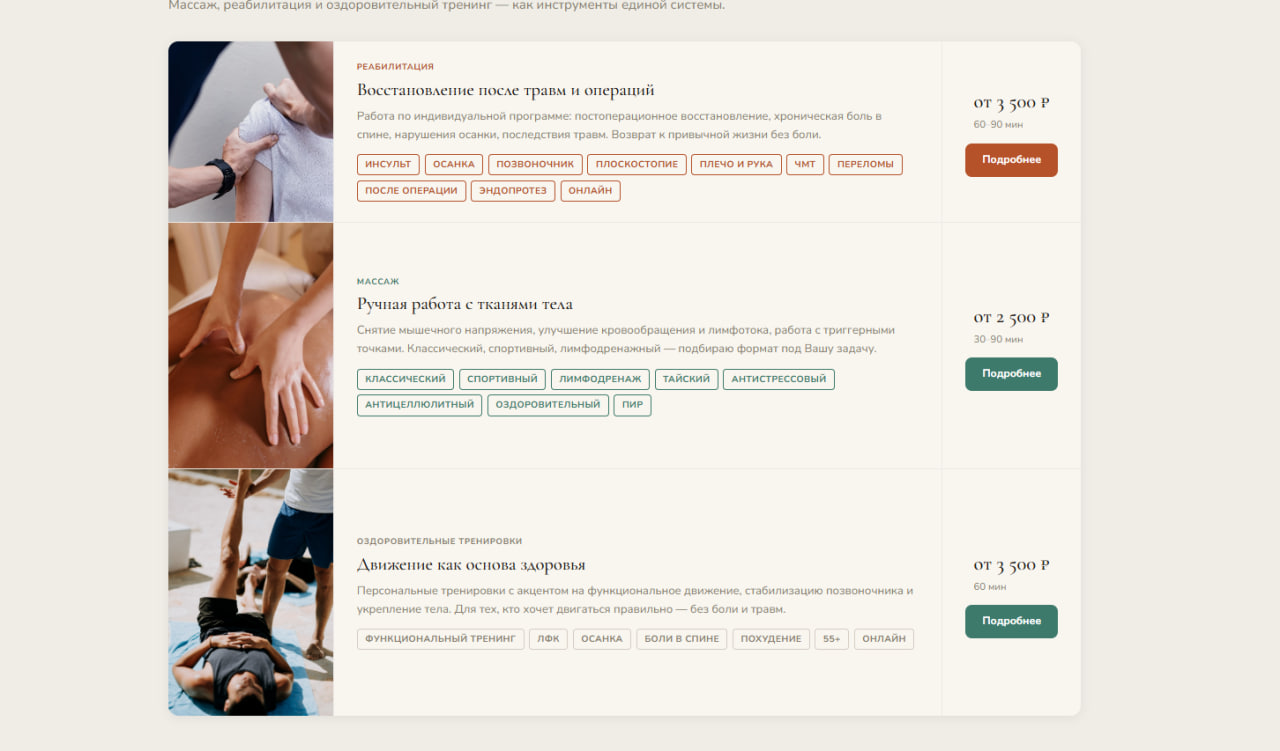
Task: Click heading Движение как основа здоровья
Action: pyautogui.click(x=471, y=565)
